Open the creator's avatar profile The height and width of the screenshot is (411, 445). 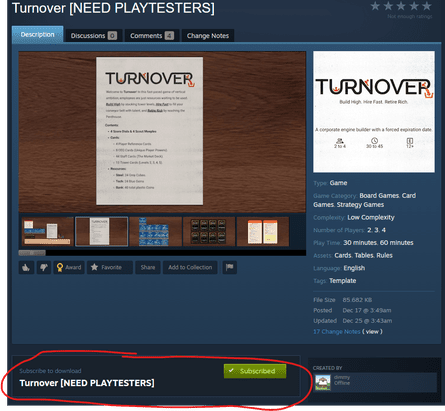(x=323, y=383)
